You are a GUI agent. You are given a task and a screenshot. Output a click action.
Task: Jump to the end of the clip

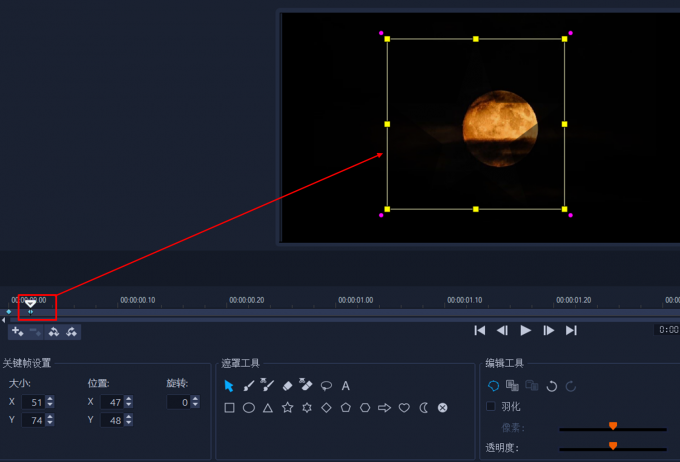571,331
